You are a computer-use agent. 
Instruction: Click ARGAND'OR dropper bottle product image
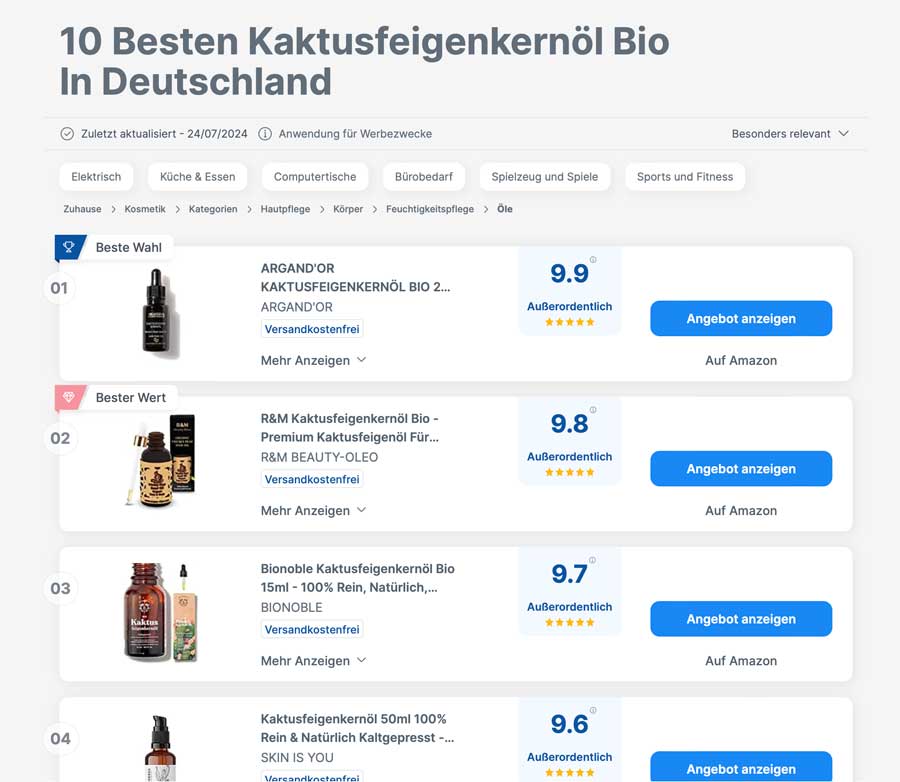click(x=160, y=312)
